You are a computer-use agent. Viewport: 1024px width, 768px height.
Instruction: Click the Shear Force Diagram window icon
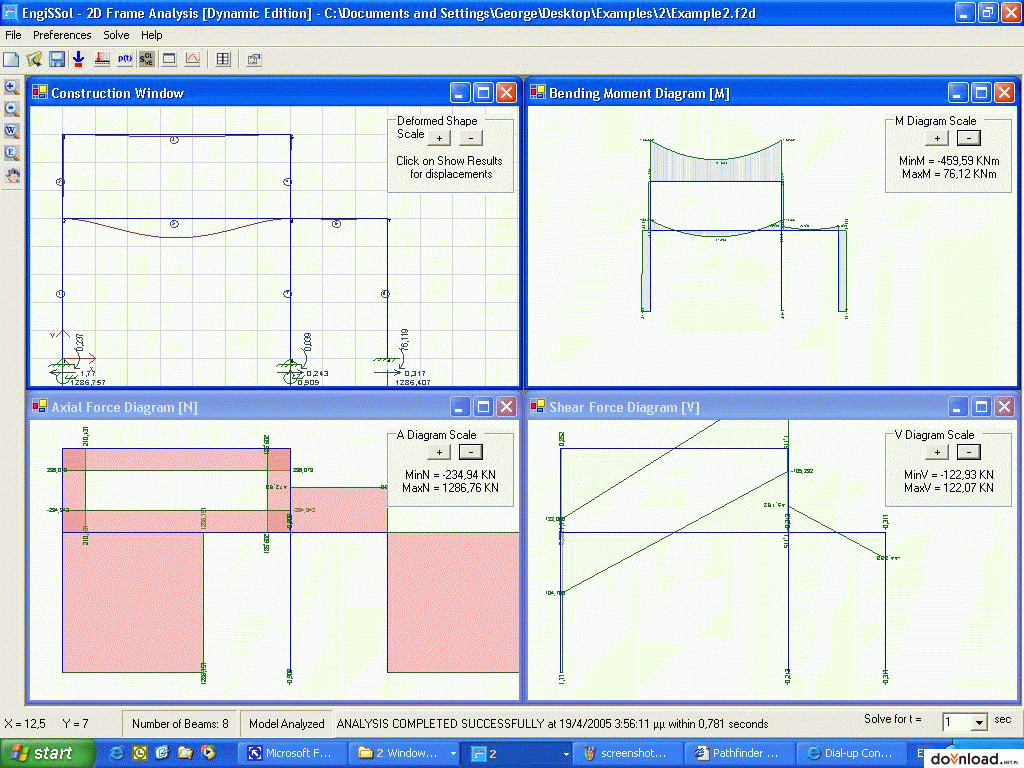coord(537,406)
